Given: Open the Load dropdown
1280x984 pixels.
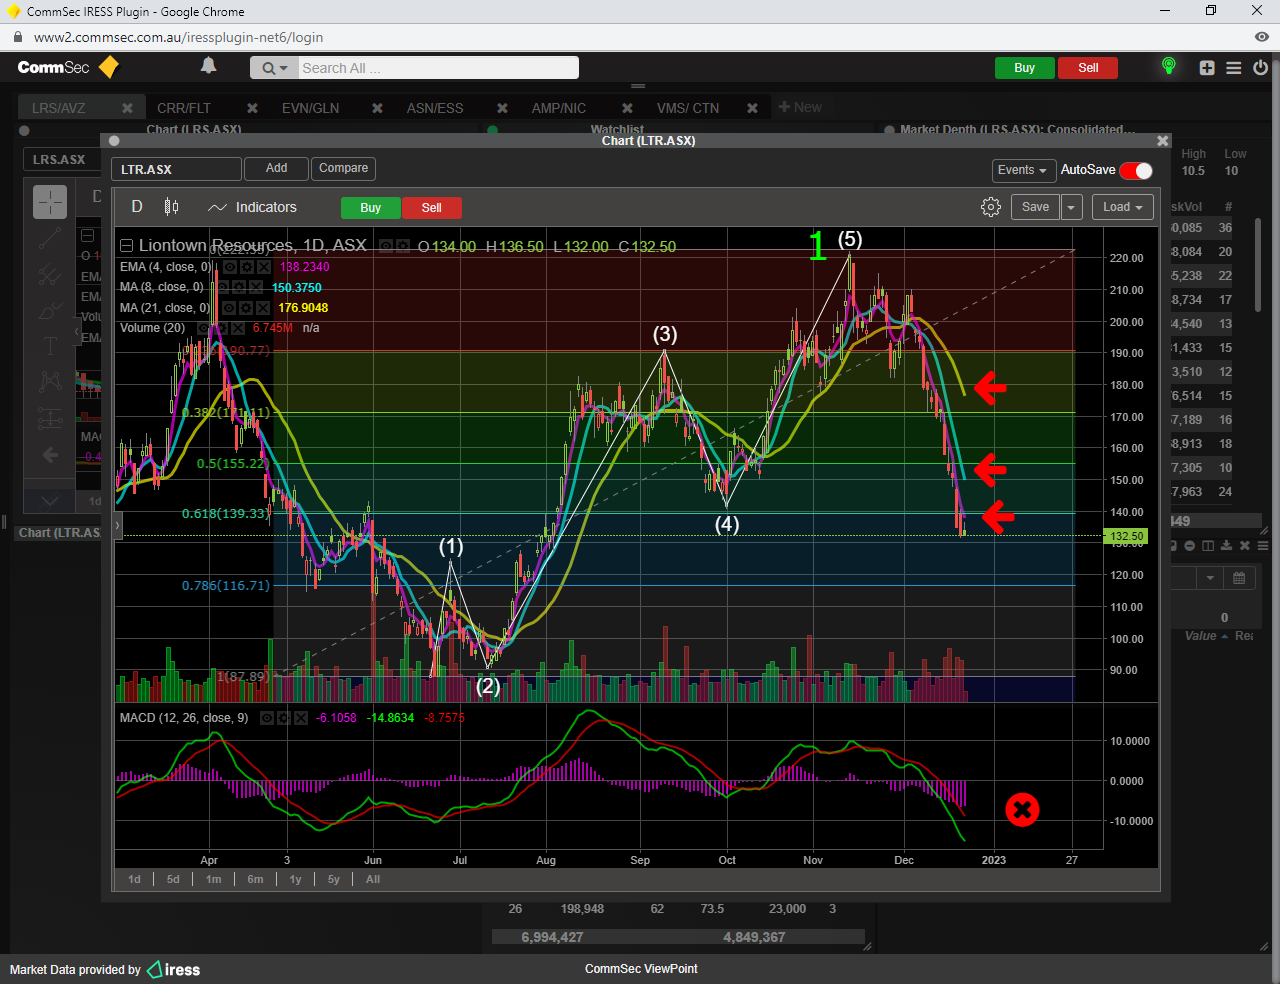Looking at the screenshot, I should pyautogui.click(x=1123, y=207).
